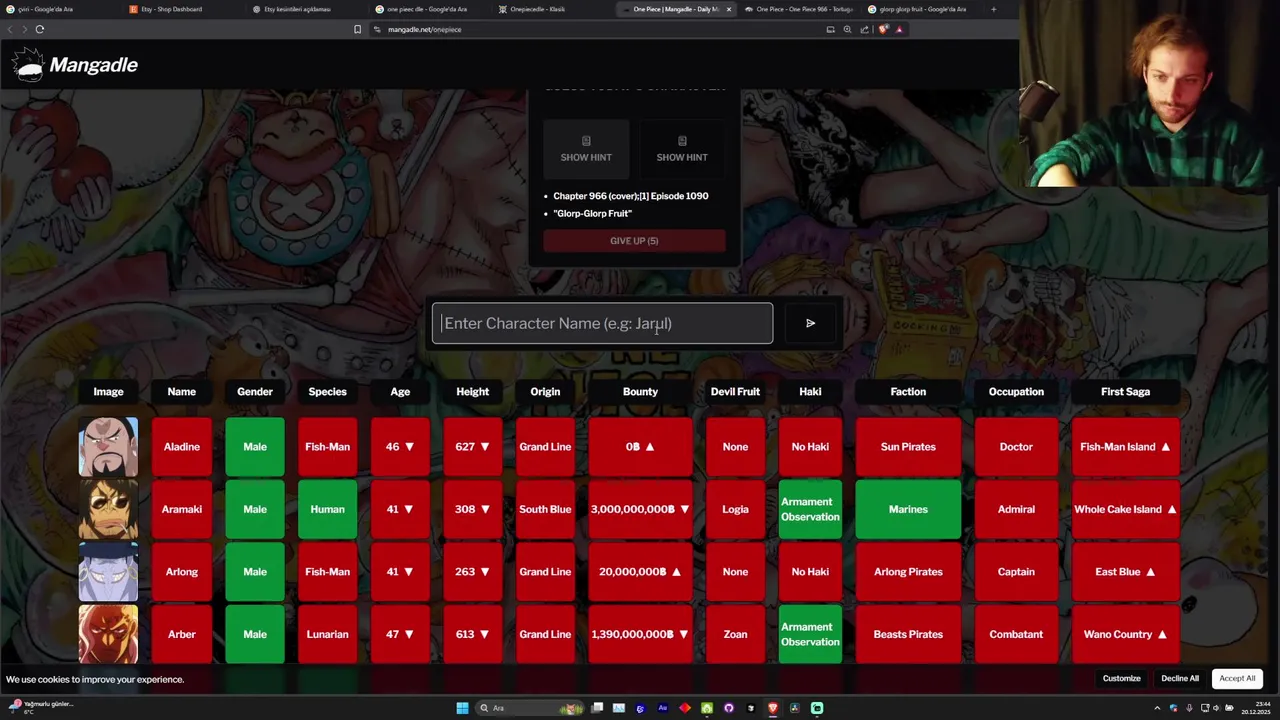The width and height of the screenshot is (1280, 720).
Task: Click the share icon in the address bar
Action: tap(864, 29)
